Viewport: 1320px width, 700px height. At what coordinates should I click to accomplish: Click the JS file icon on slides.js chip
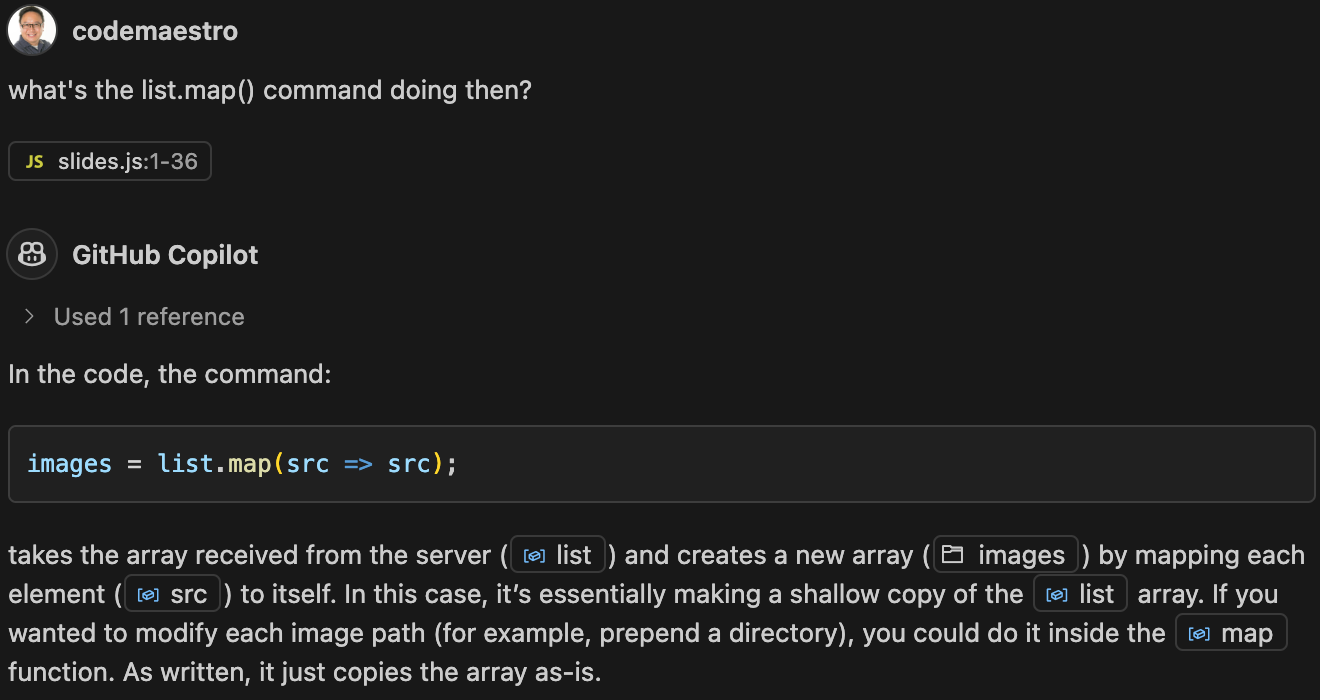coord(35,161)
